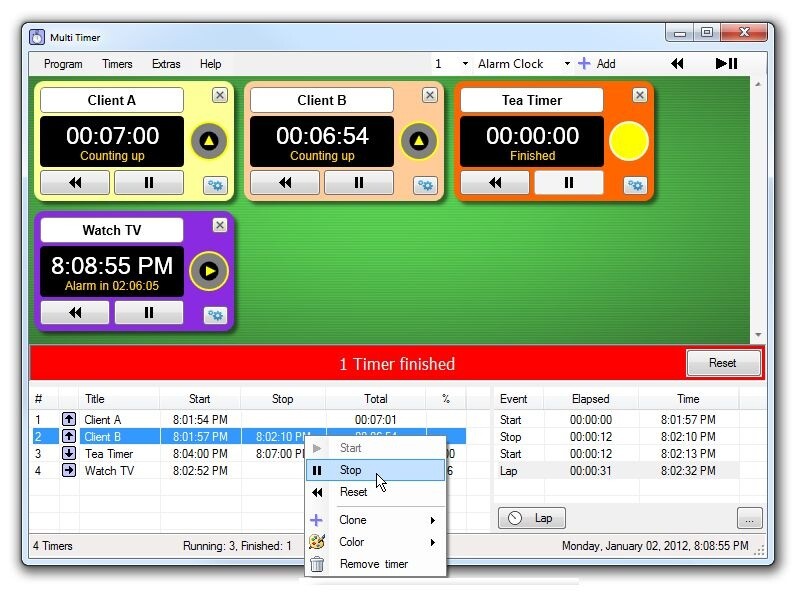
Task: Open settings gear on the Tea Timer
Action: pyautogui.click(x=635, y=185)
